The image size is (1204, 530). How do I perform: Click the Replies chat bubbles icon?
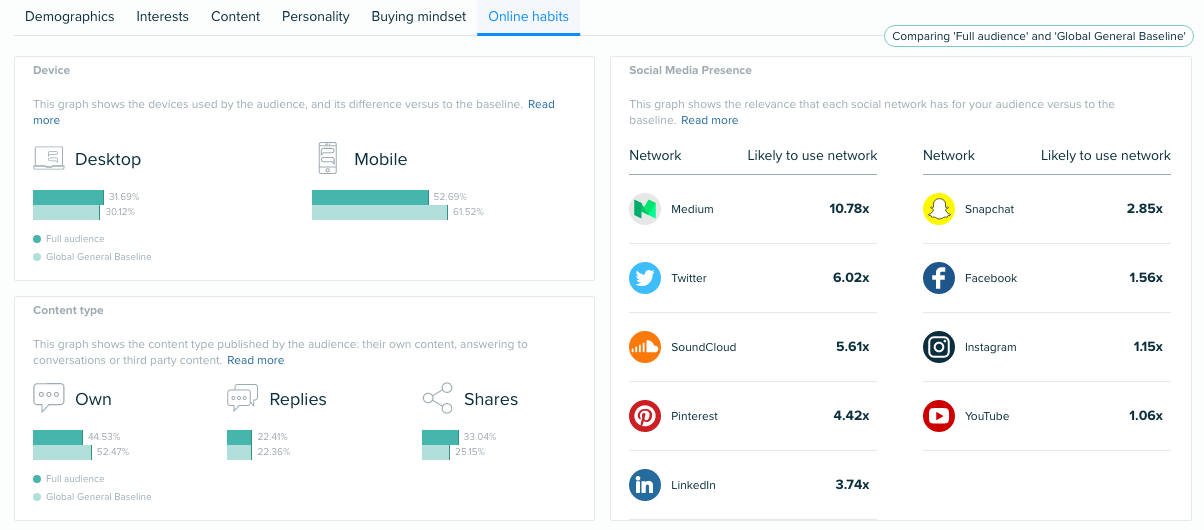pyautogui.click(x=243, y=398)
